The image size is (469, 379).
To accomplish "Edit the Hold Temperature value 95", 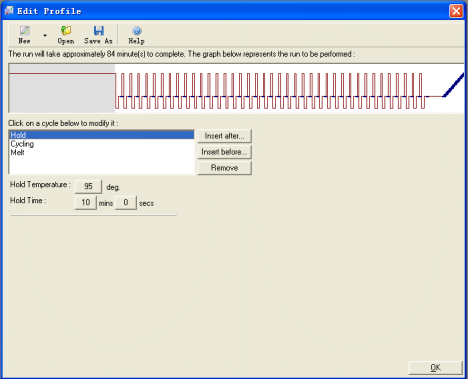I will click(88, 186).
